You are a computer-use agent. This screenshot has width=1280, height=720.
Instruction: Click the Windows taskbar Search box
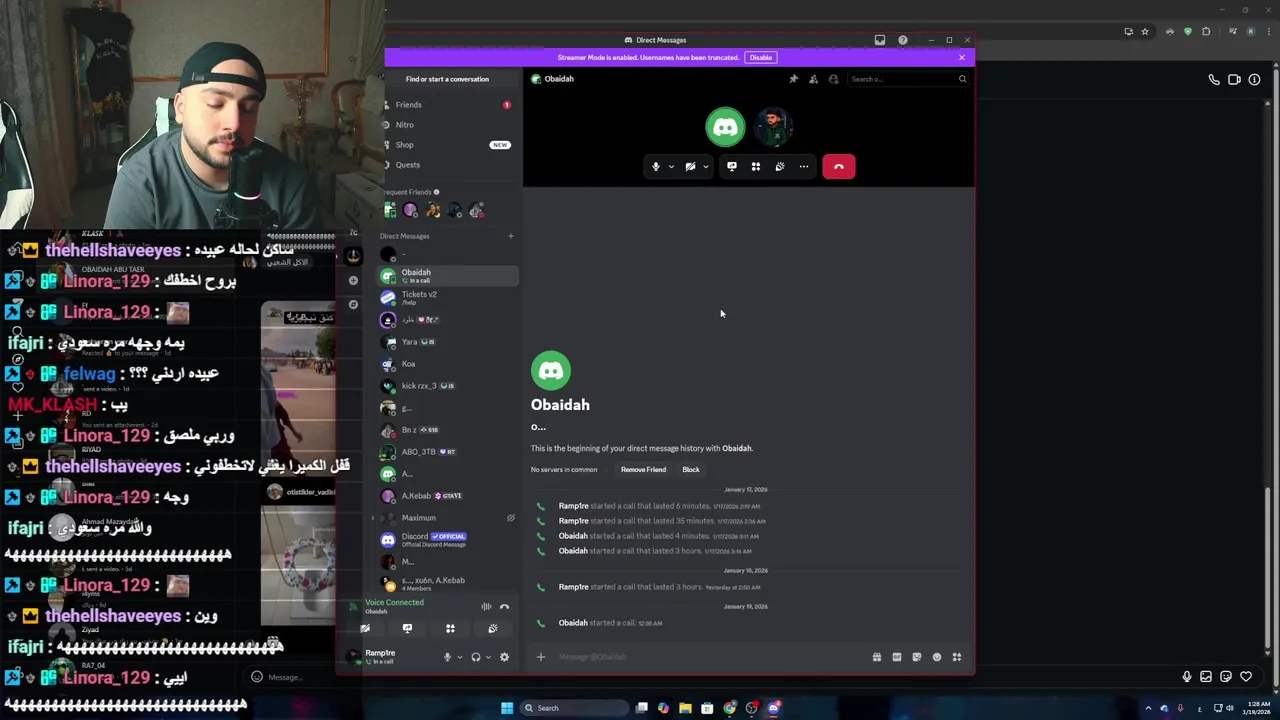click(574, 708)
